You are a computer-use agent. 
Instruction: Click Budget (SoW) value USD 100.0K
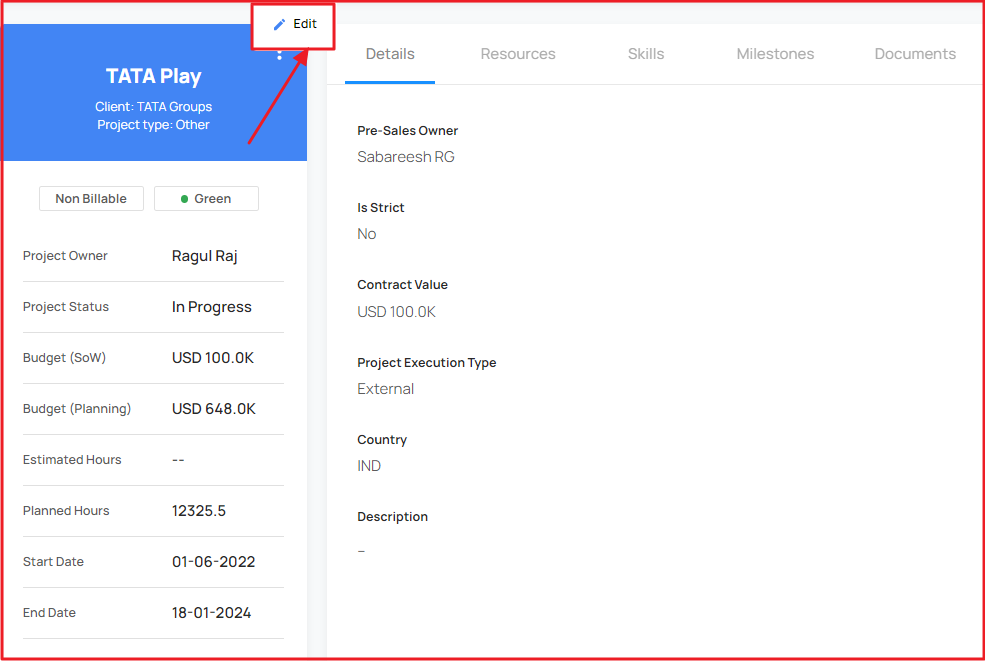[x=213, y=358]
